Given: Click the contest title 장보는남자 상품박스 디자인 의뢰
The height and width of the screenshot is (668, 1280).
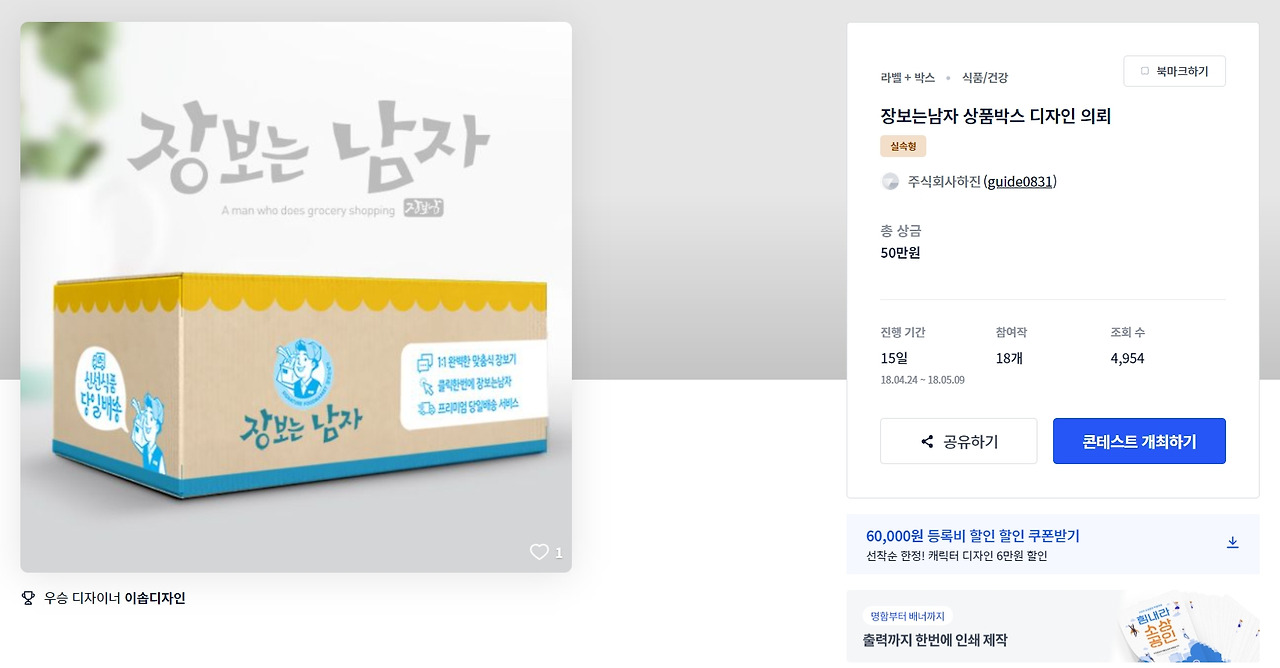Looking at the screenshot, I should [x=996, y=116].
